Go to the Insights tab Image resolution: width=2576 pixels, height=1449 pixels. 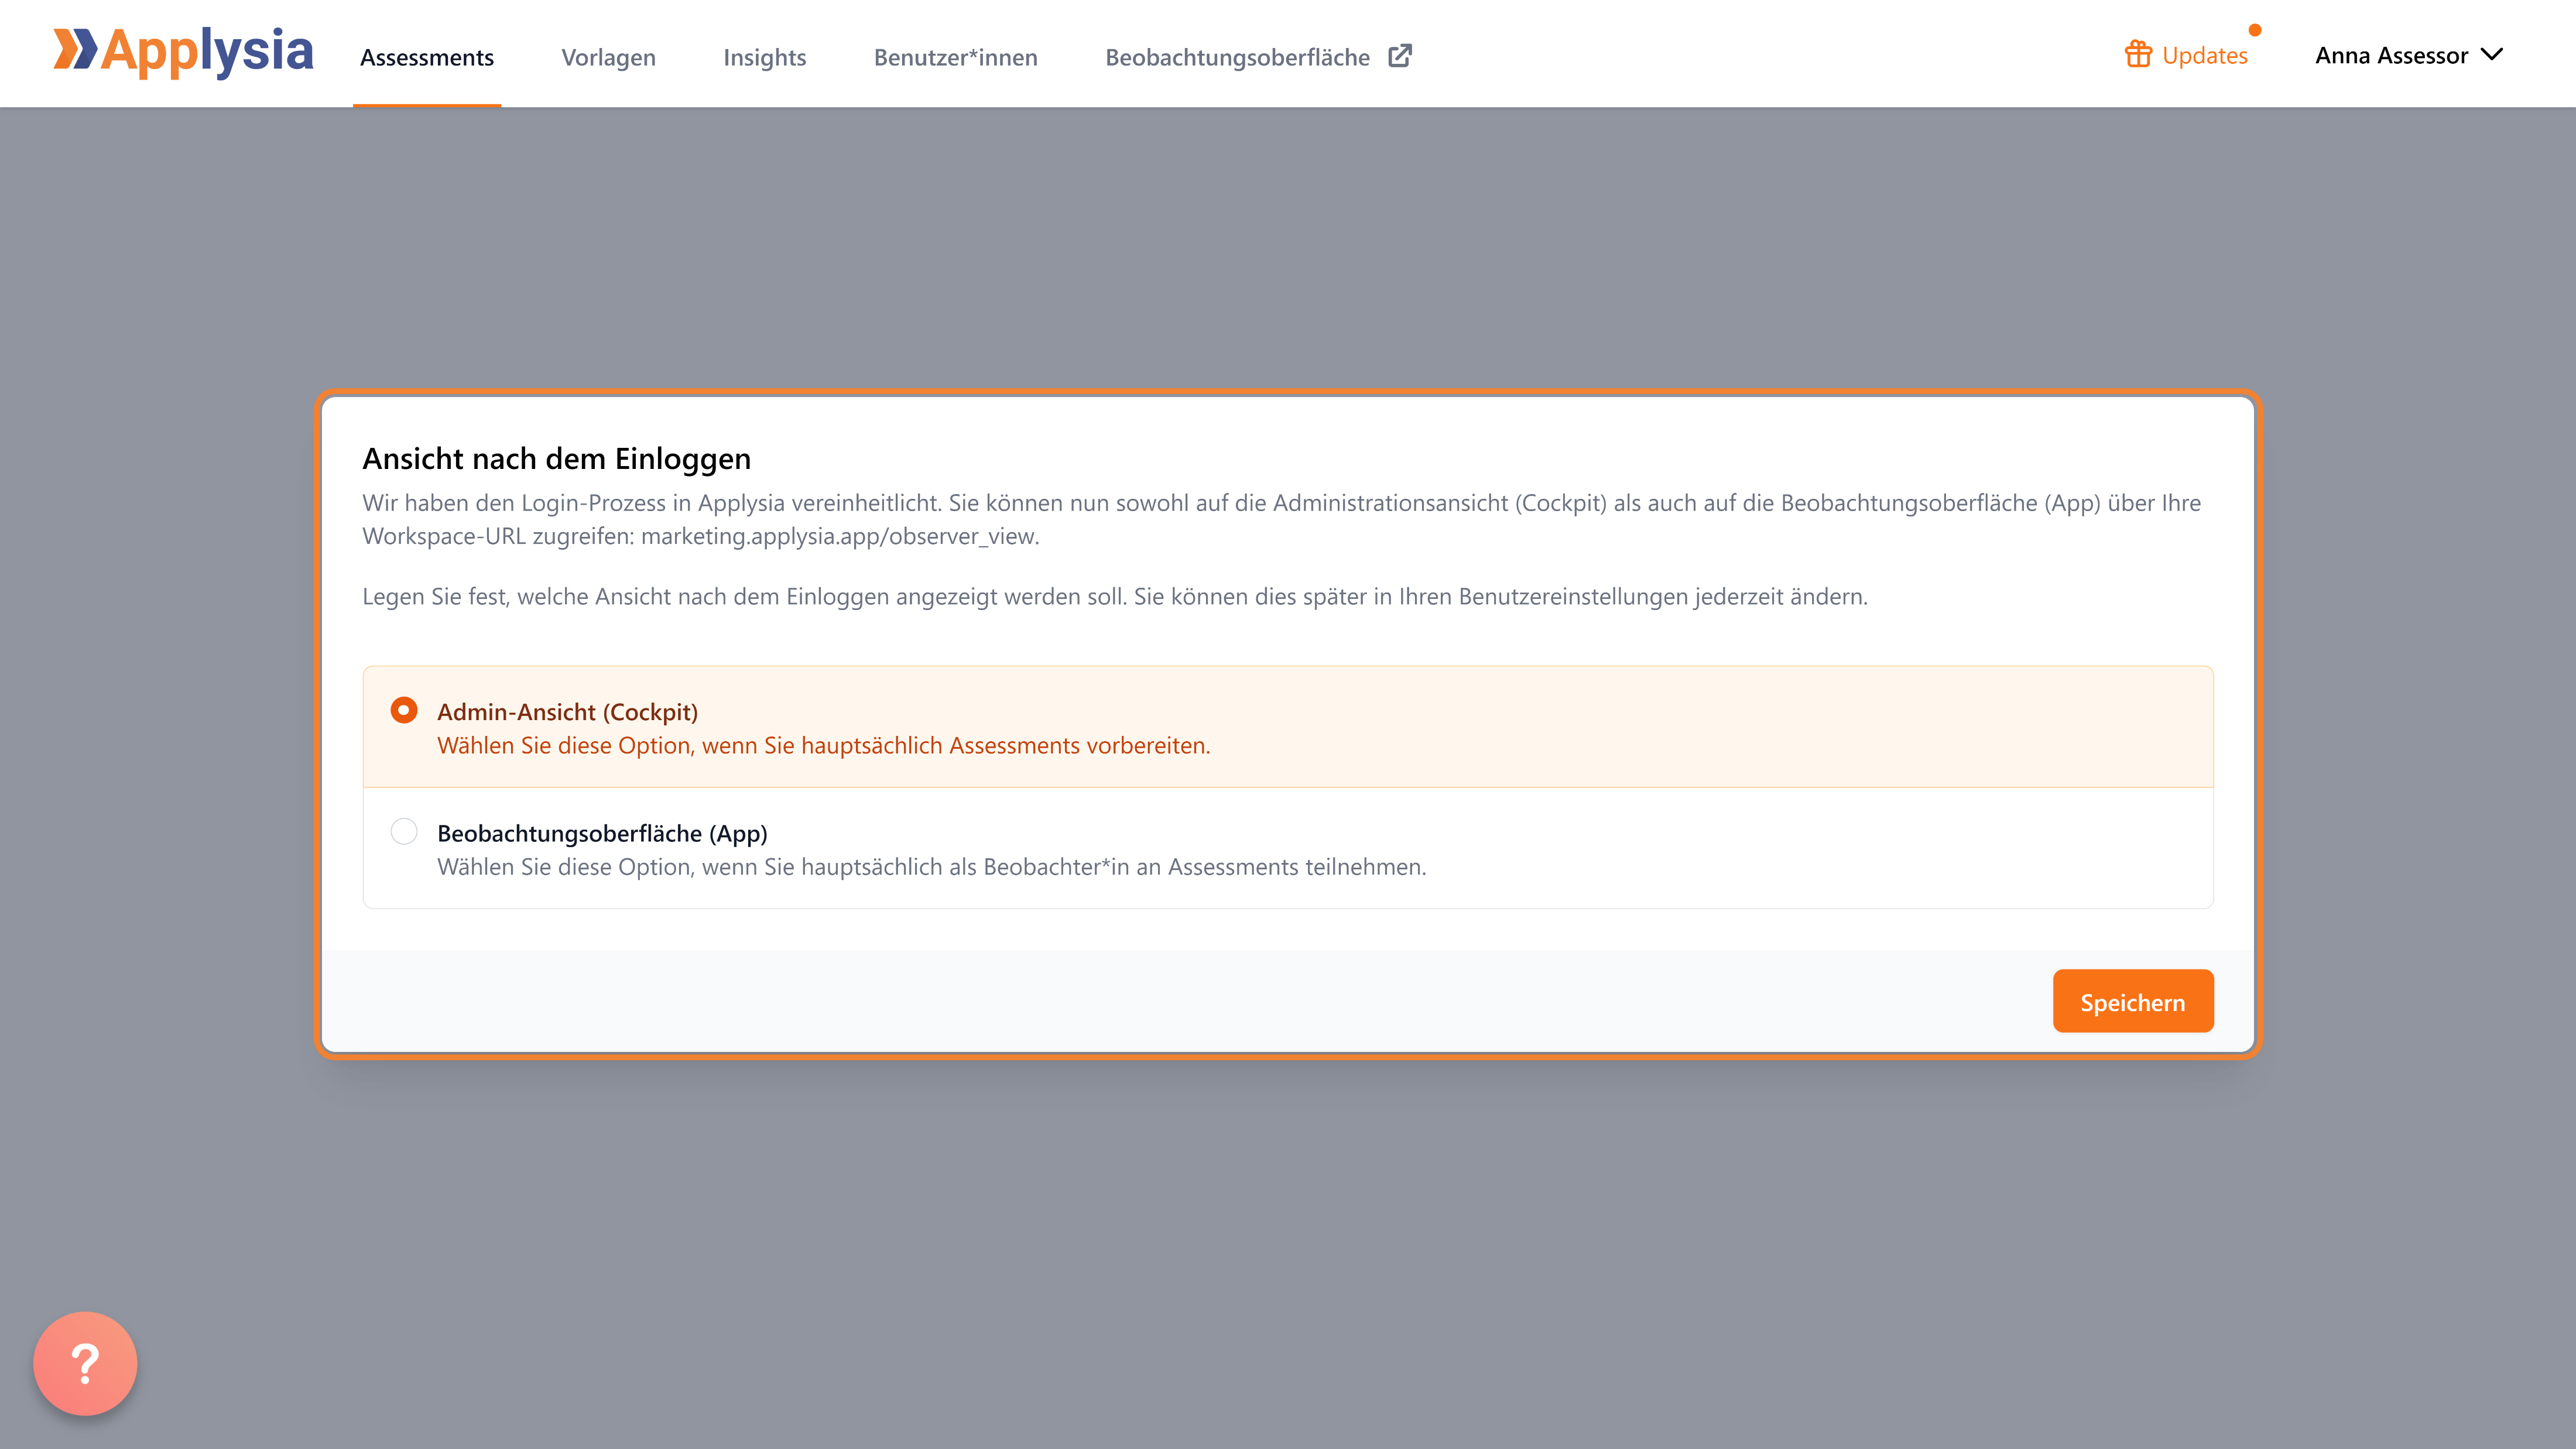pyautogui.click(x=764, y=57)
